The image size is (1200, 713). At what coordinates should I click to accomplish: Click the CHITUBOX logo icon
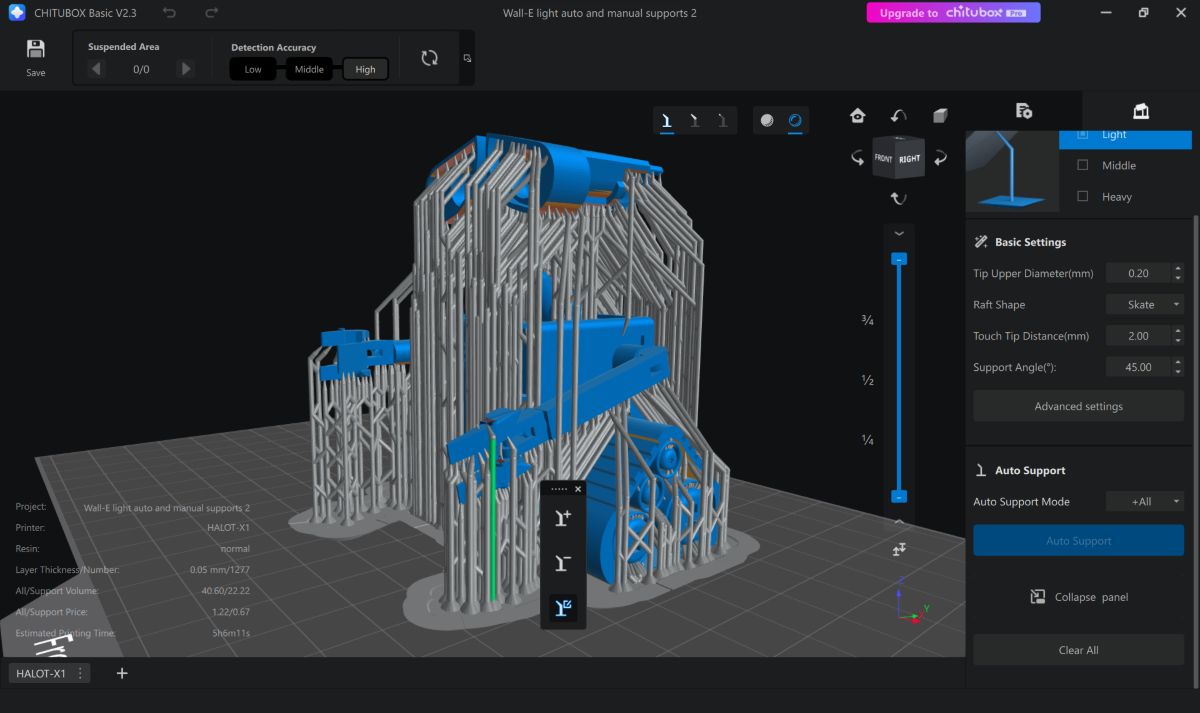click(x=16, y=13)
